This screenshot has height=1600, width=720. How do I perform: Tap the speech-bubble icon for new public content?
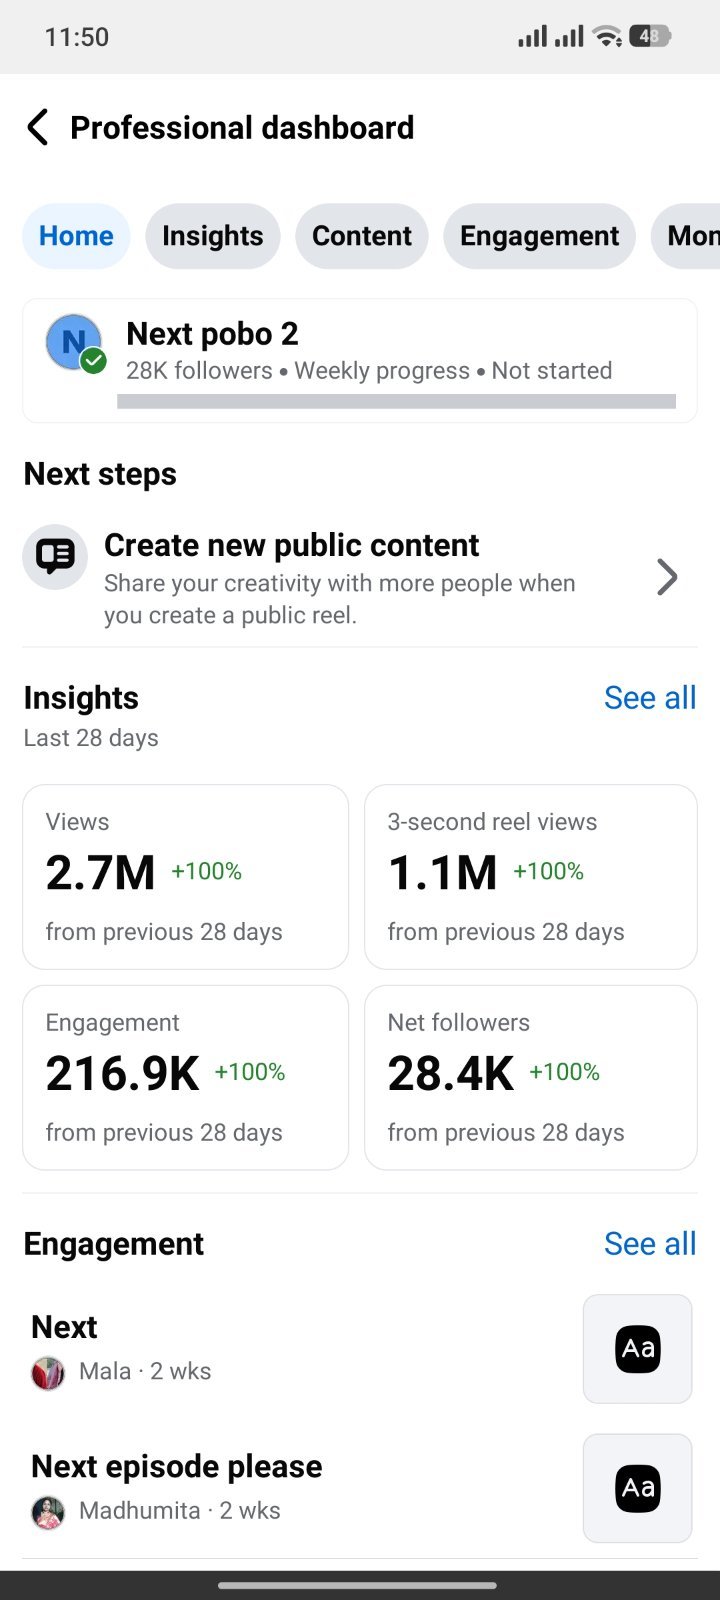click(x=55, y=556)
